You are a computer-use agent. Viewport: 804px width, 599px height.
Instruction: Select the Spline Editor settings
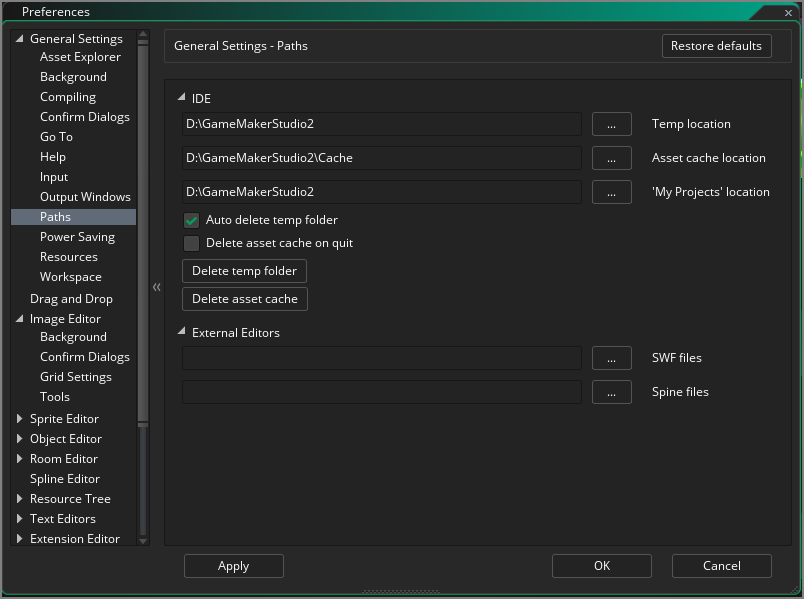click(x=65, y=479)
